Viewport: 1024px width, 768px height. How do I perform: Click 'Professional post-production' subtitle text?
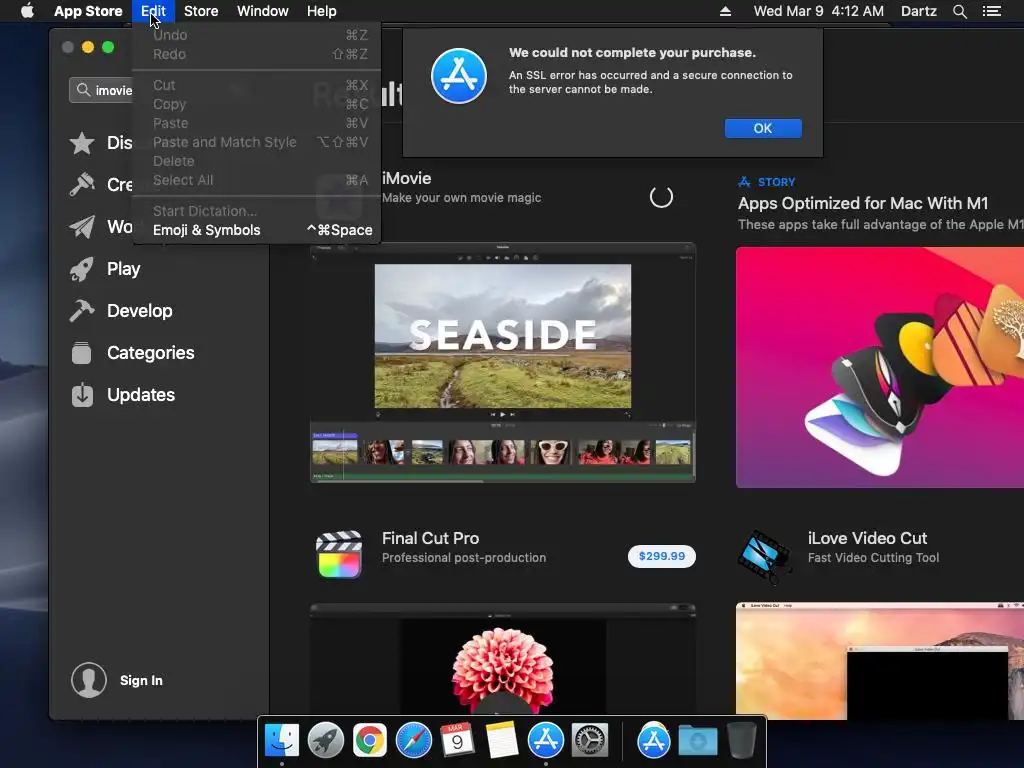coord(464,558)
